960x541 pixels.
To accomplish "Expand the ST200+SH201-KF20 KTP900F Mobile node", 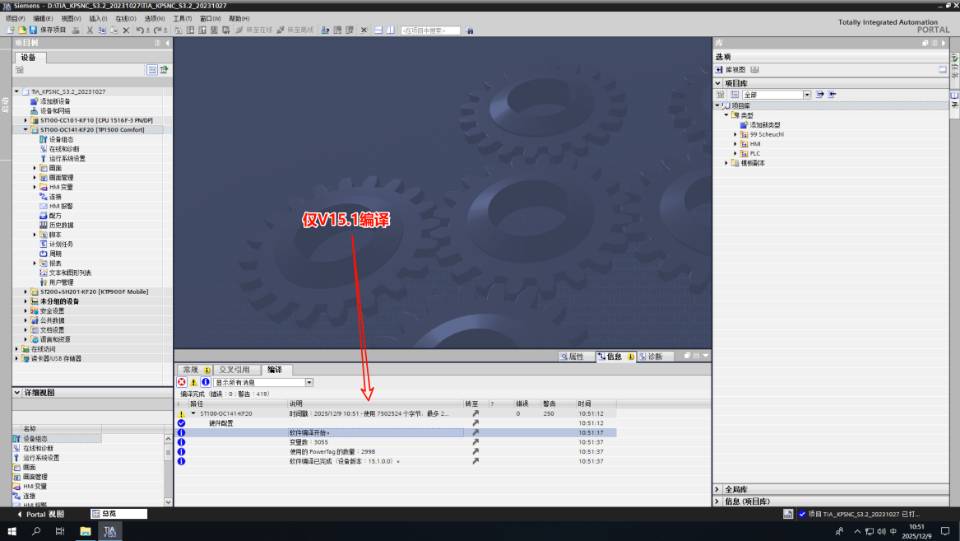I will (25, 292).
